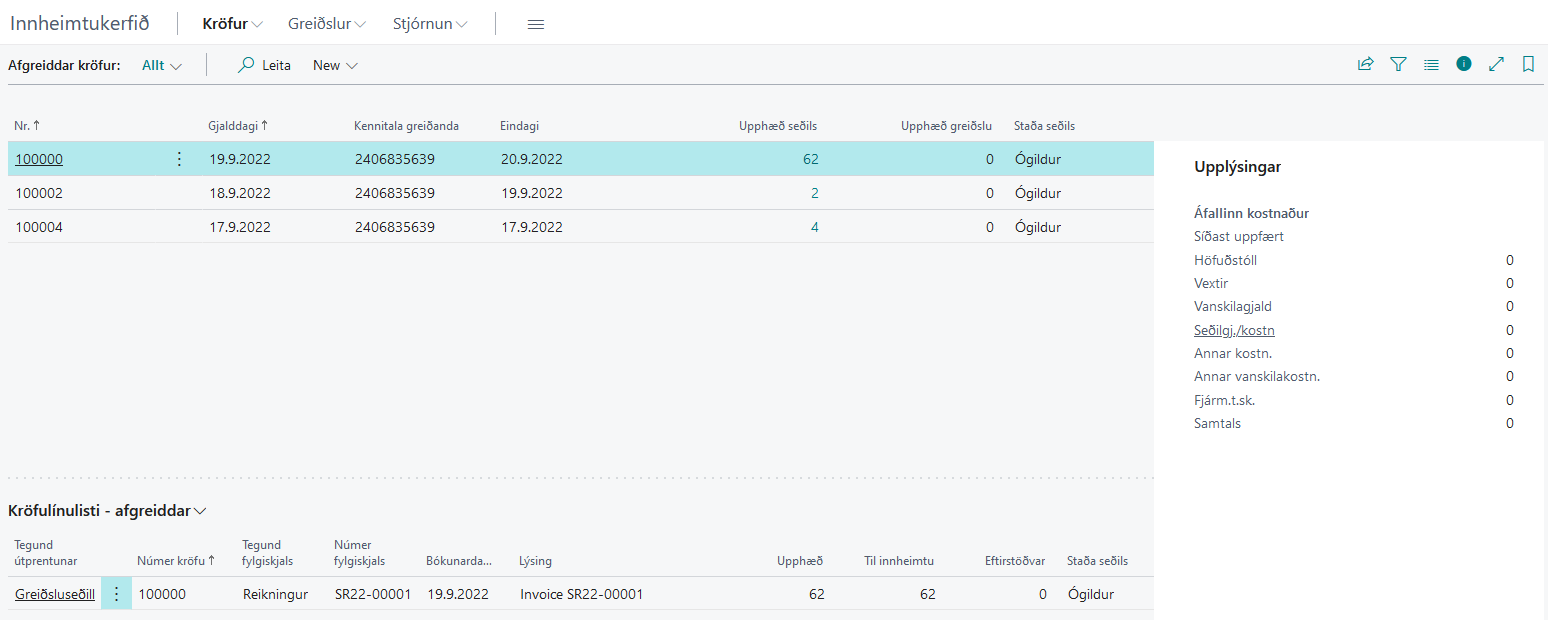1548x620 pixels.
Task: Click the bookmark icon
Action: [x=1528, y=64]
